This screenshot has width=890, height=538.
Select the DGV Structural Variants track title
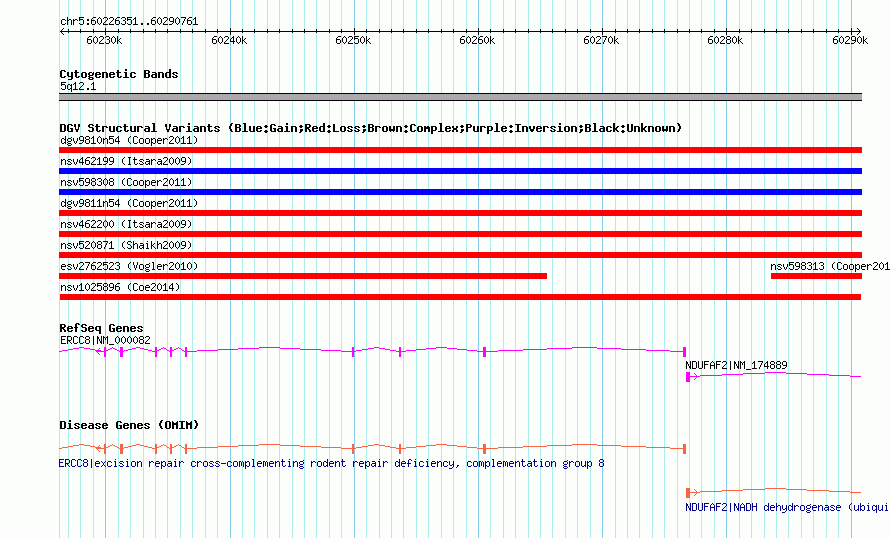click(371, 128)
